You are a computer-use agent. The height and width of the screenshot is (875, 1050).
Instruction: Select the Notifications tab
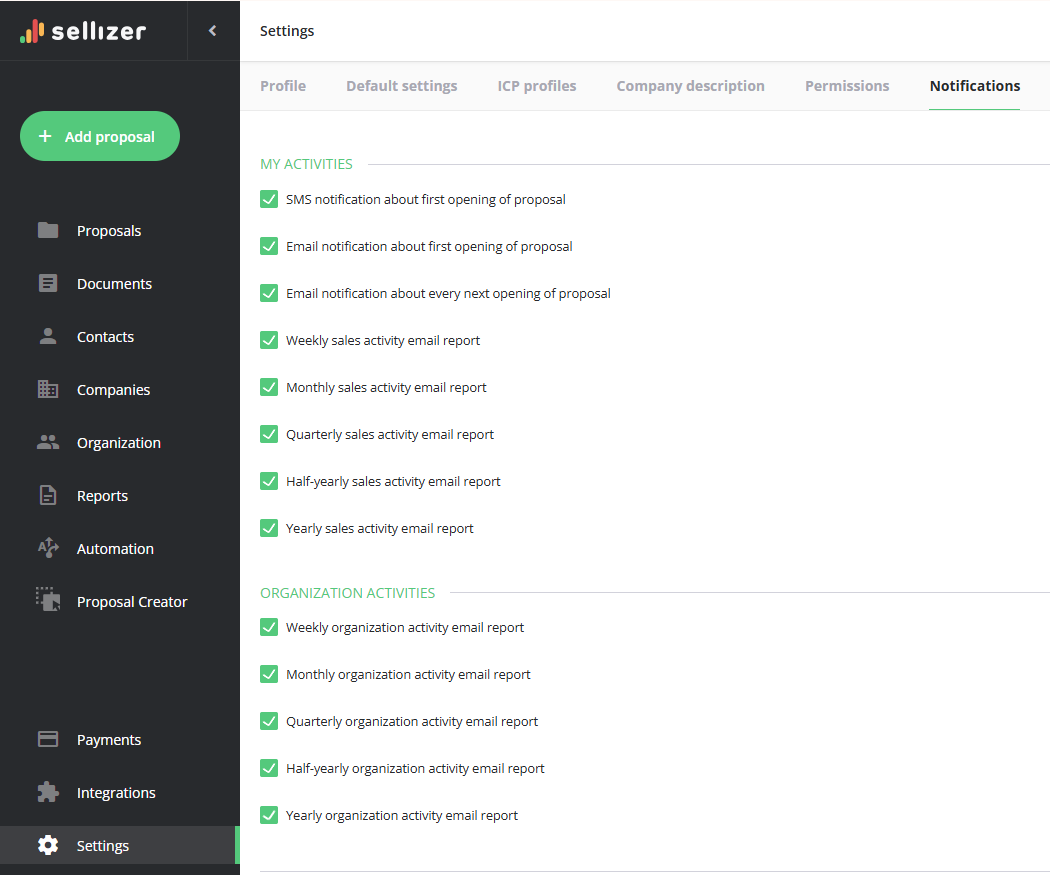(x=974, y=86)
